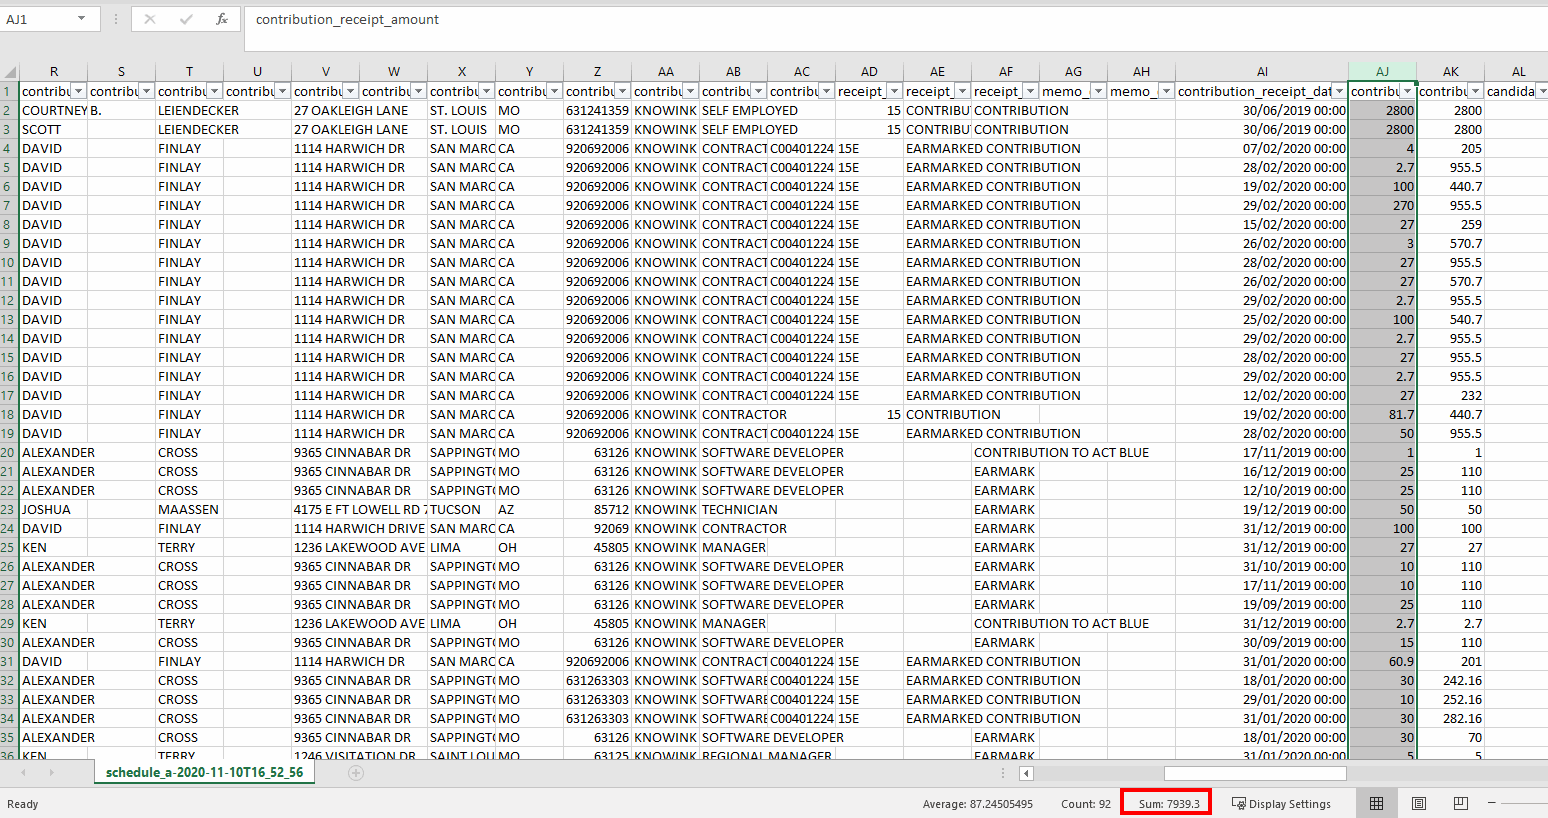Switch to Page Layout view
Screen dimensions: 1548x818
coord(1419,804)
